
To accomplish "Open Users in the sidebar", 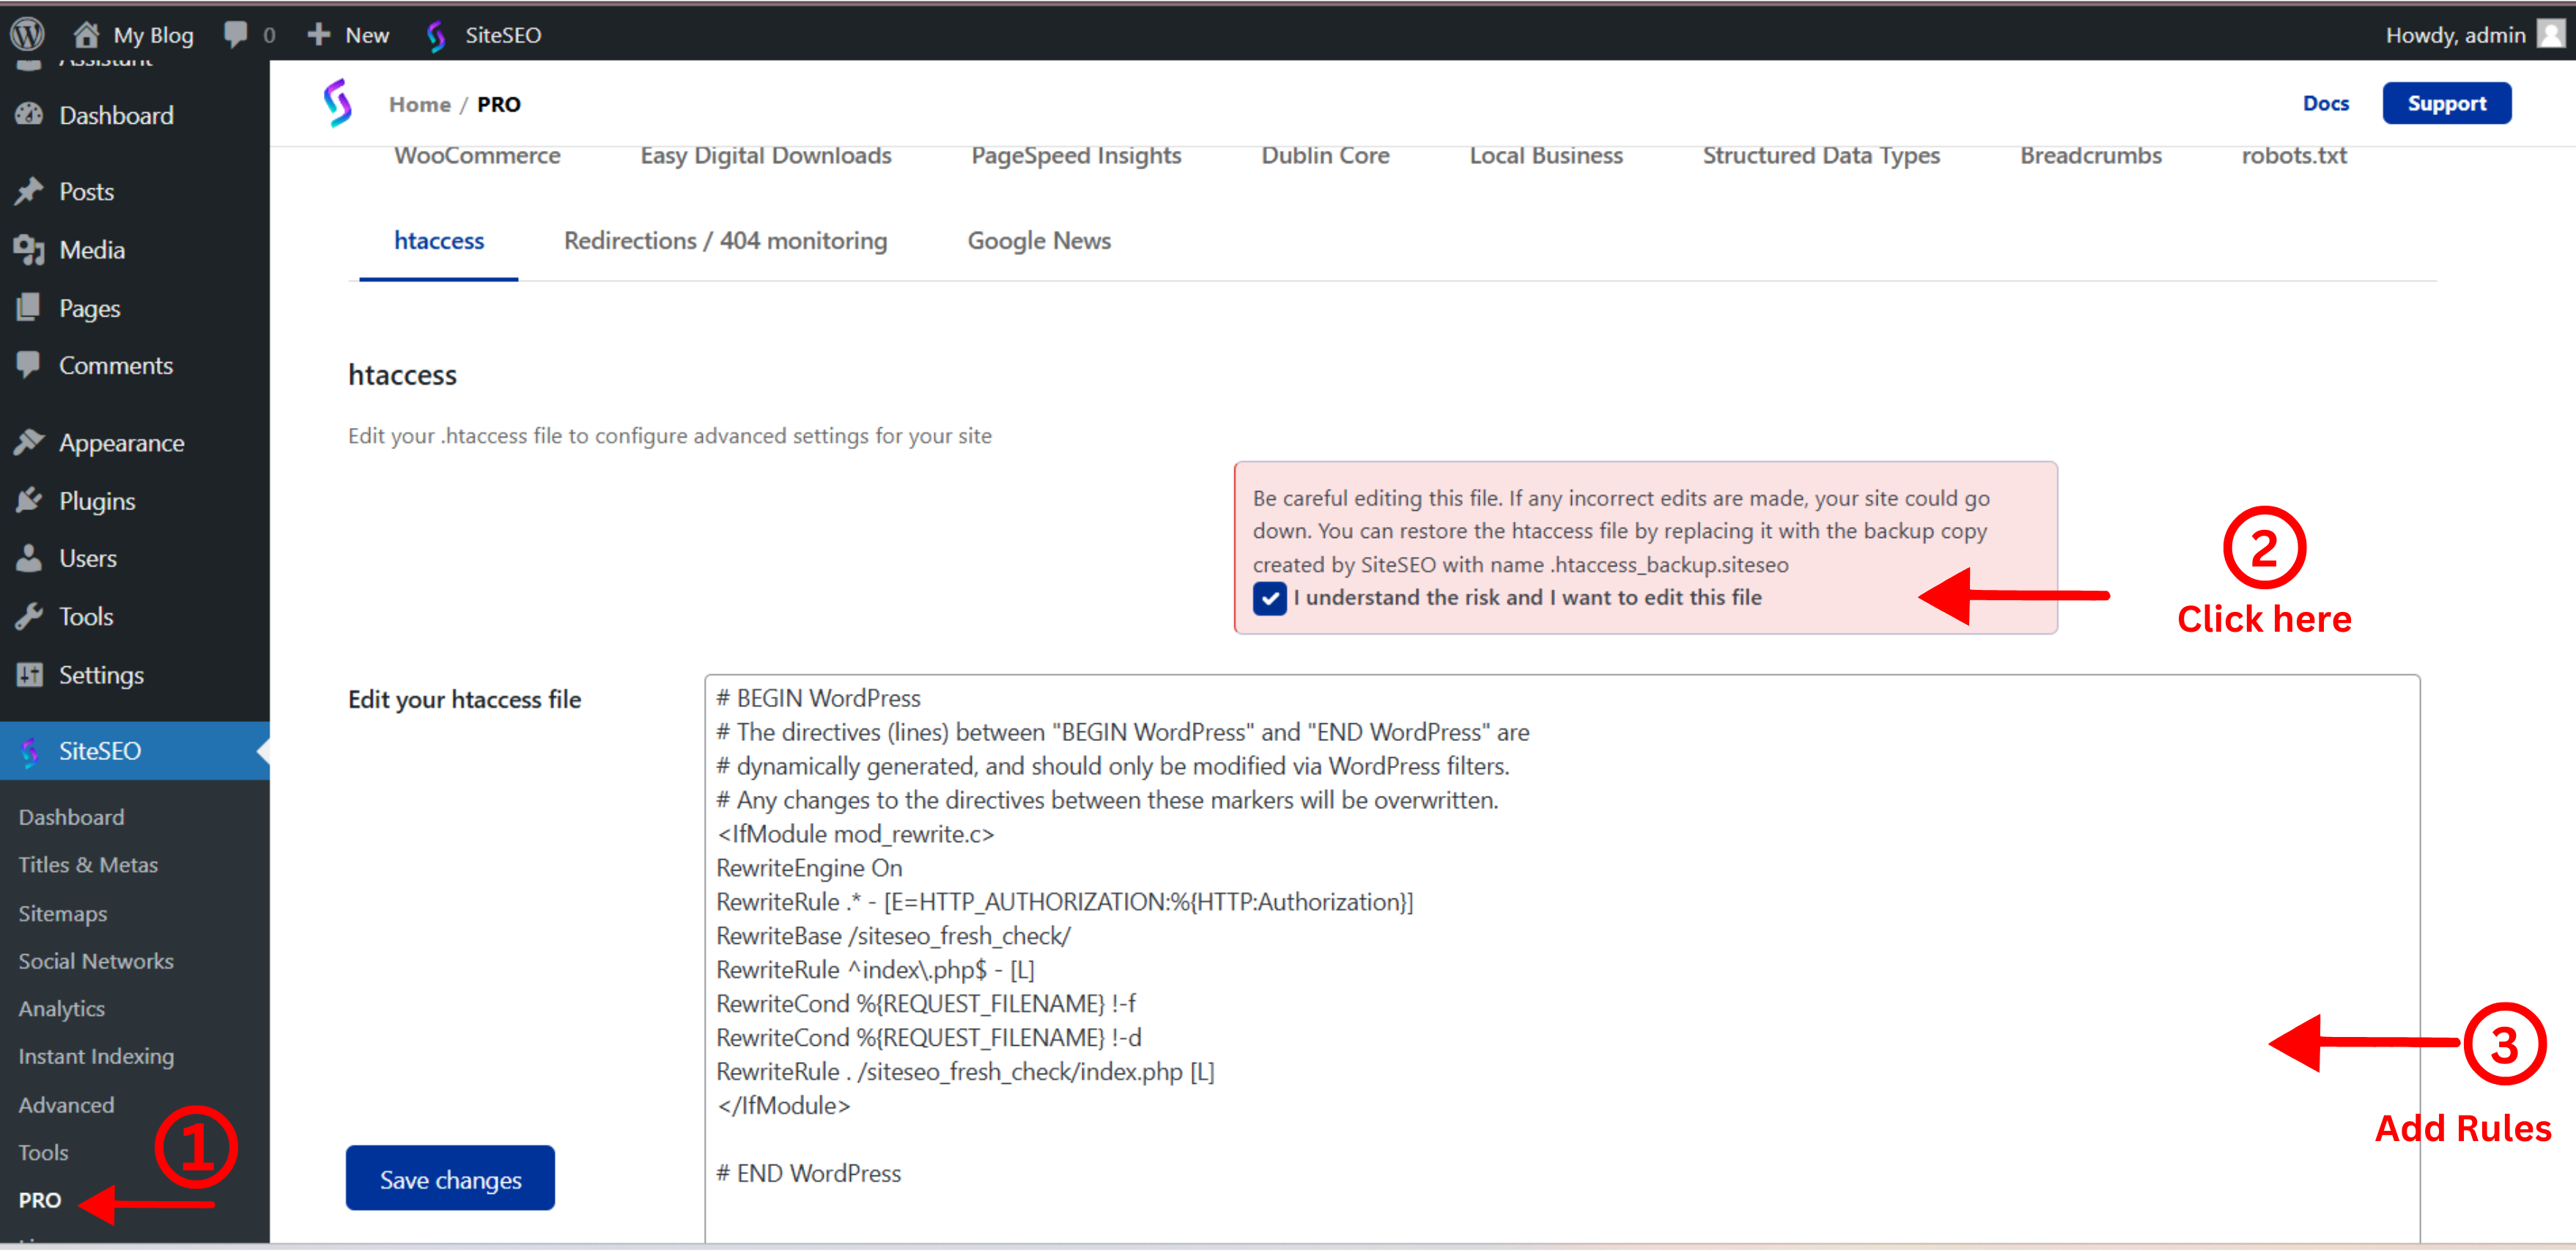I will [x=88, y=558].
